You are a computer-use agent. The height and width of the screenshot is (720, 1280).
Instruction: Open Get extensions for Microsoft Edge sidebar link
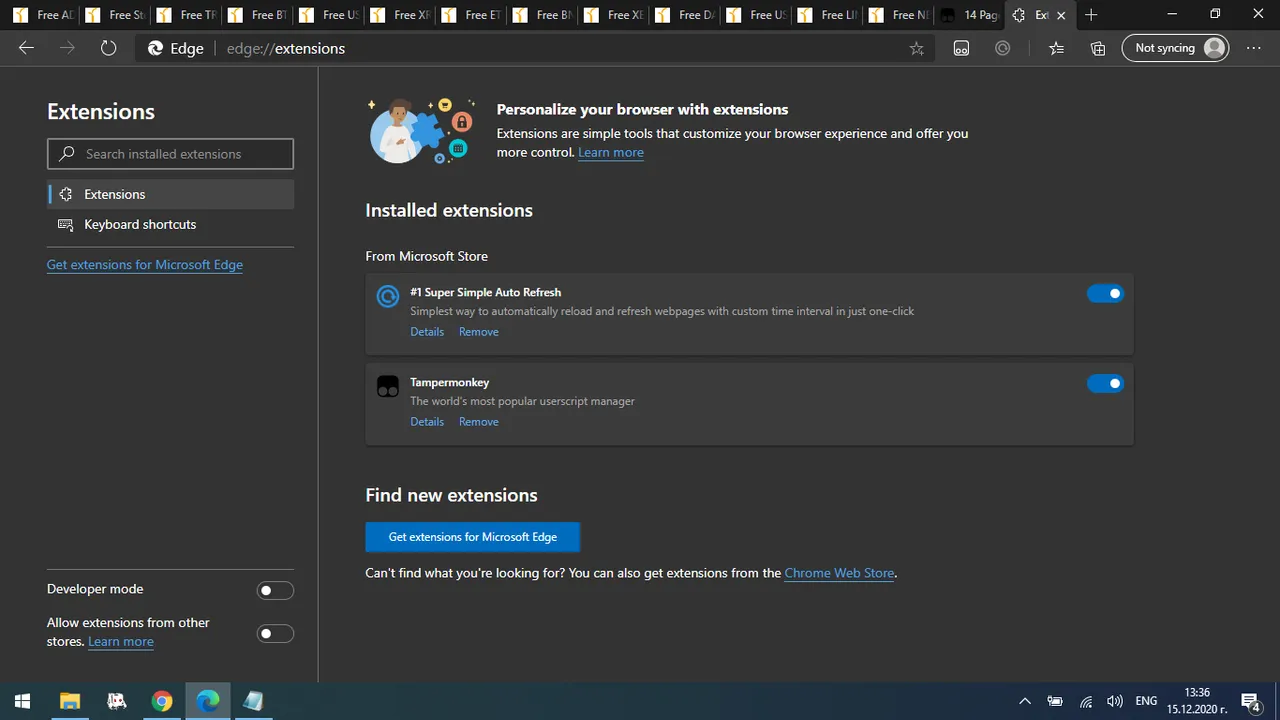[x=145, y=264]
